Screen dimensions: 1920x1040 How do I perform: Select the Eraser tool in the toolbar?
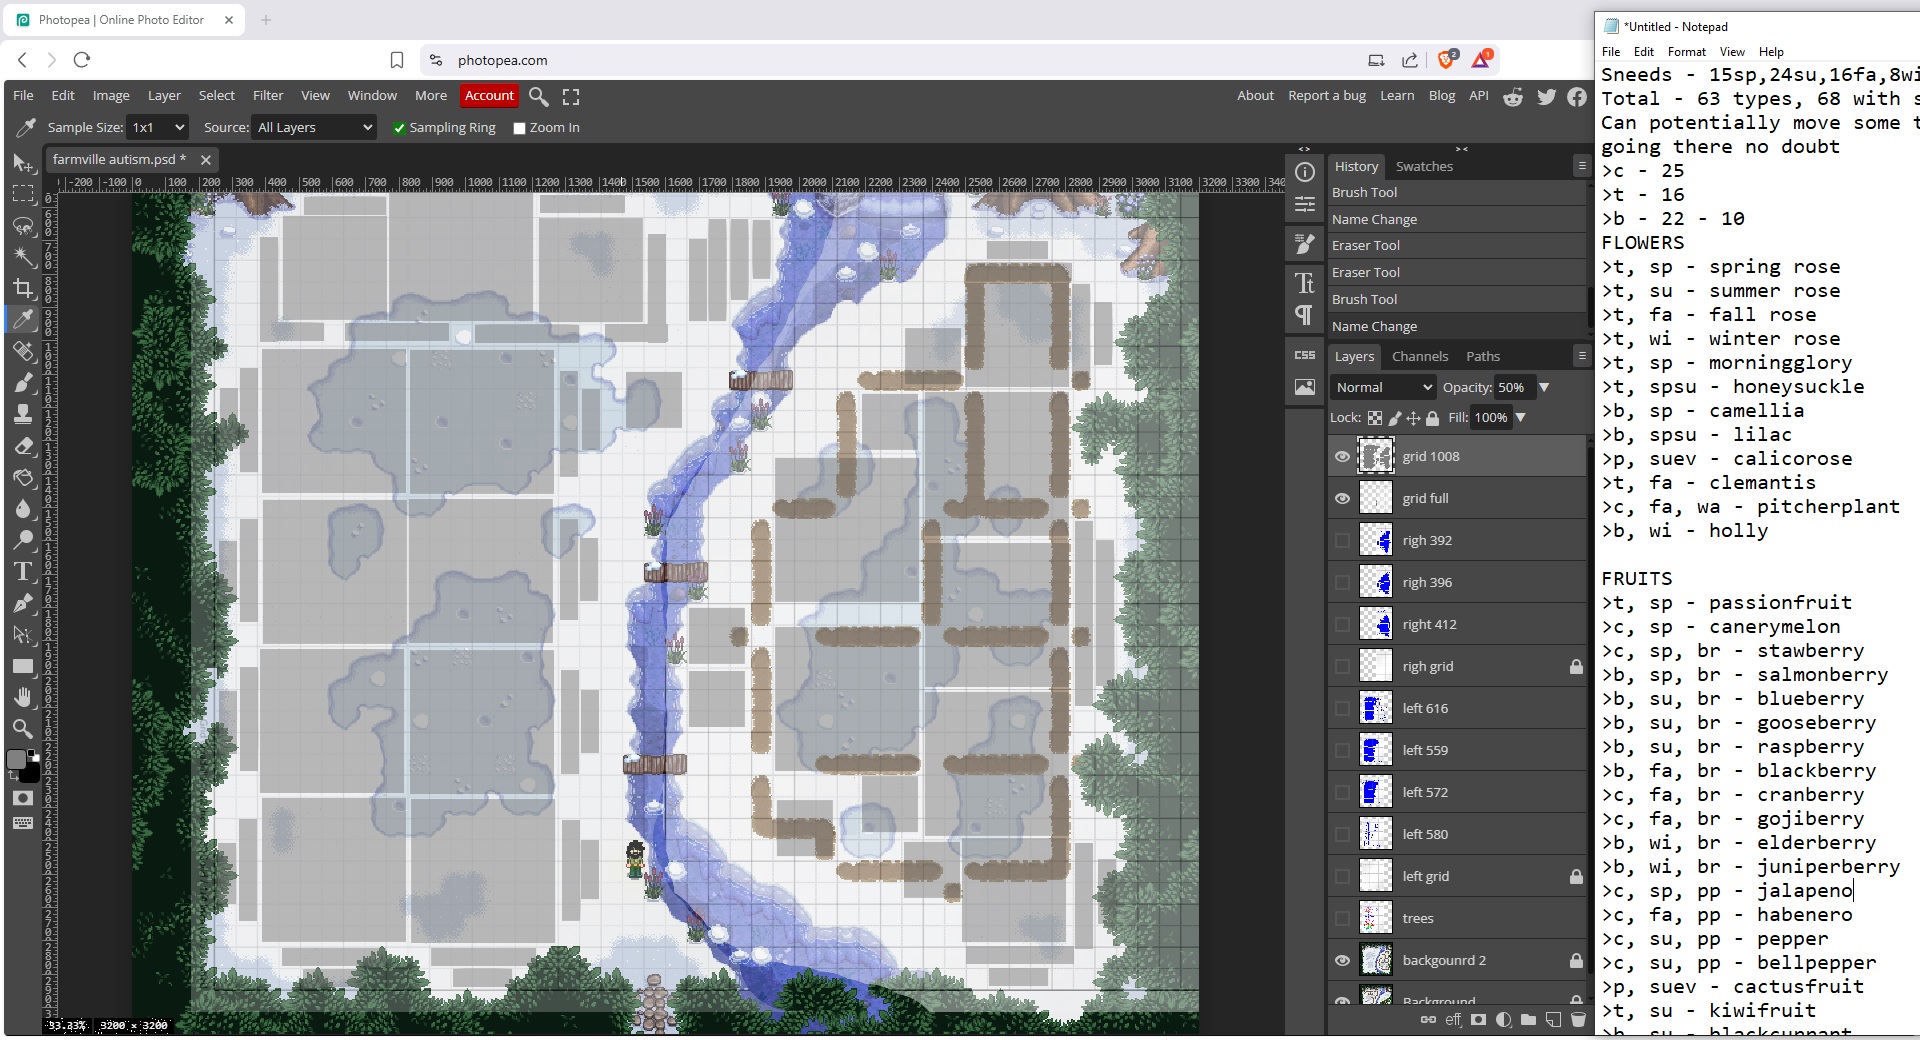22,446
